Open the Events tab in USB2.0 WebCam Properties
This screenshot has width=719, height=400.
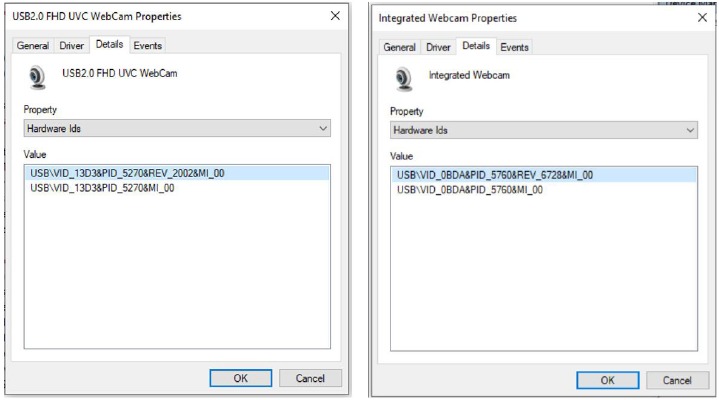click(x=148, y=45)
